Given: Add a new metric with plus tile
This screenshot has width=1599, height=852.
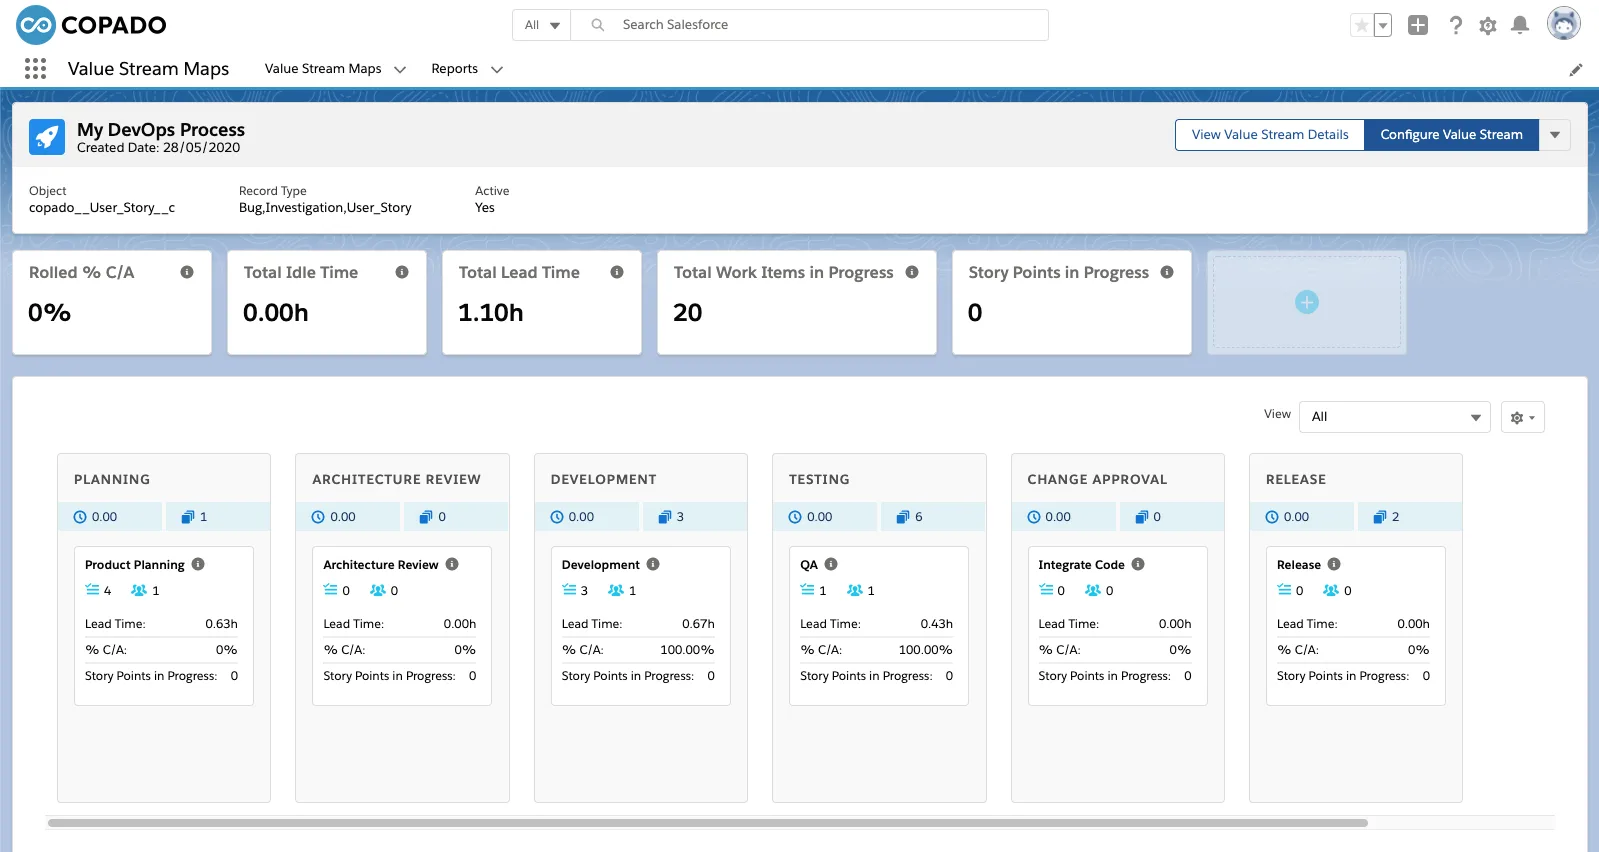Looking at the screenshot, I should click(1307, 302).
